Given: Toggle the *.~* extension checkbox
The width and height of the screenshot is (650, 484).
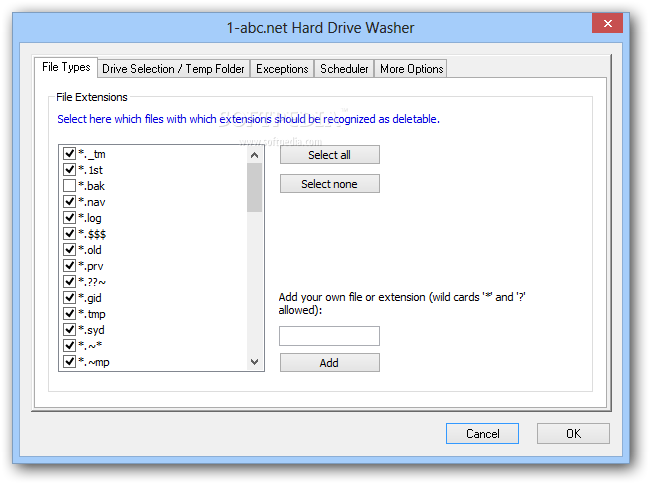Looking at the screenshot, I should 69,346.
